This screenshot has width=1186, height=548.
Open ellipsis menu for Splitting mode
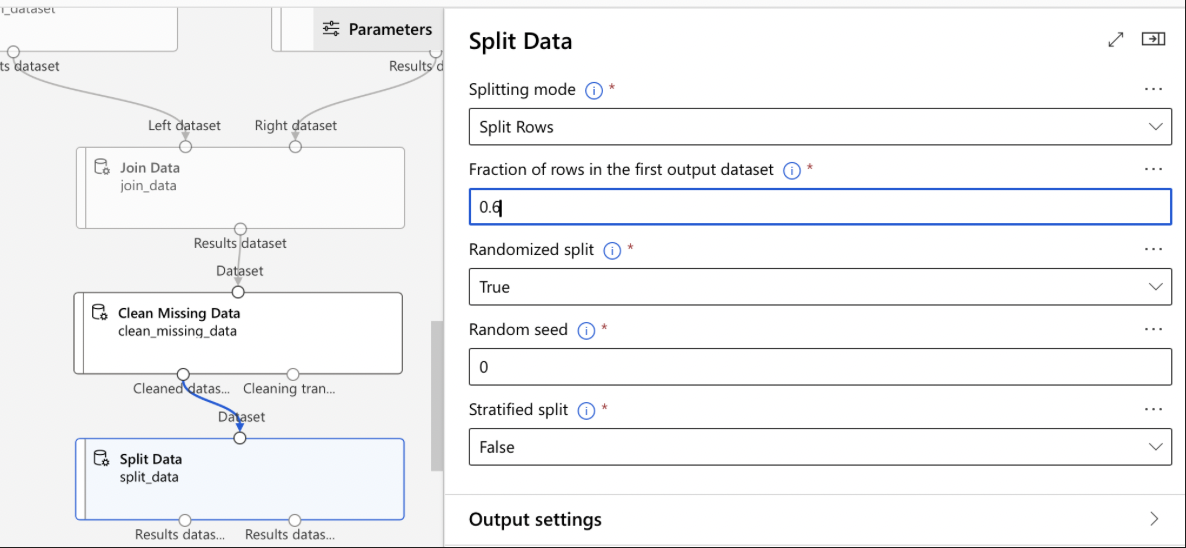tap(1153, 89)
